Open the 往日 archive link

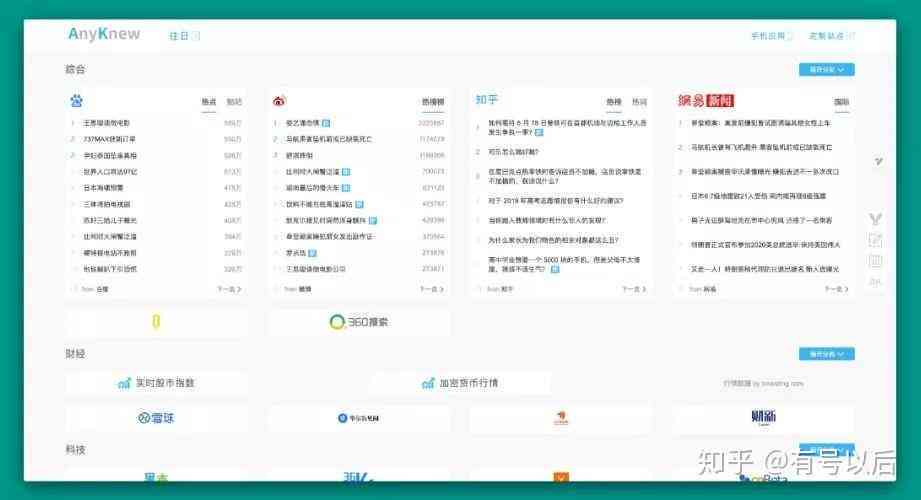184,36
